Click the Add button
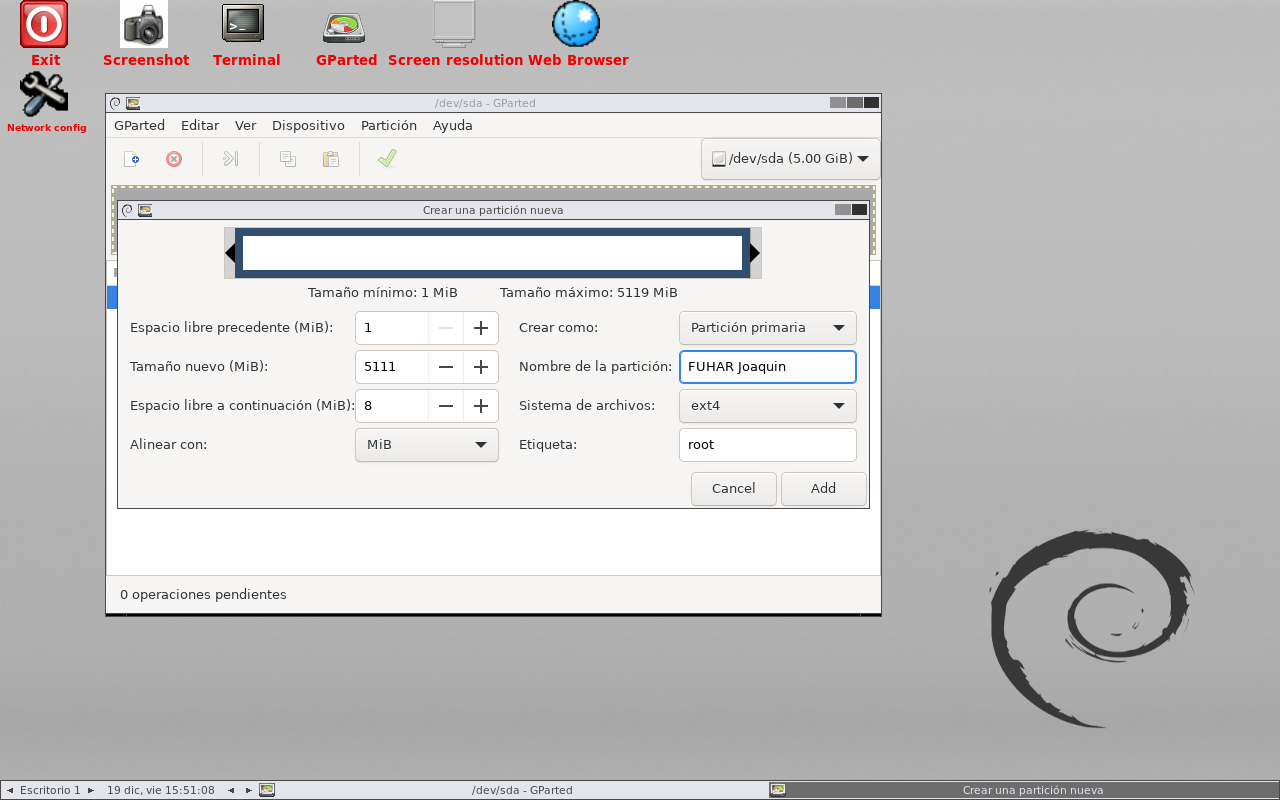 [823, 488]
